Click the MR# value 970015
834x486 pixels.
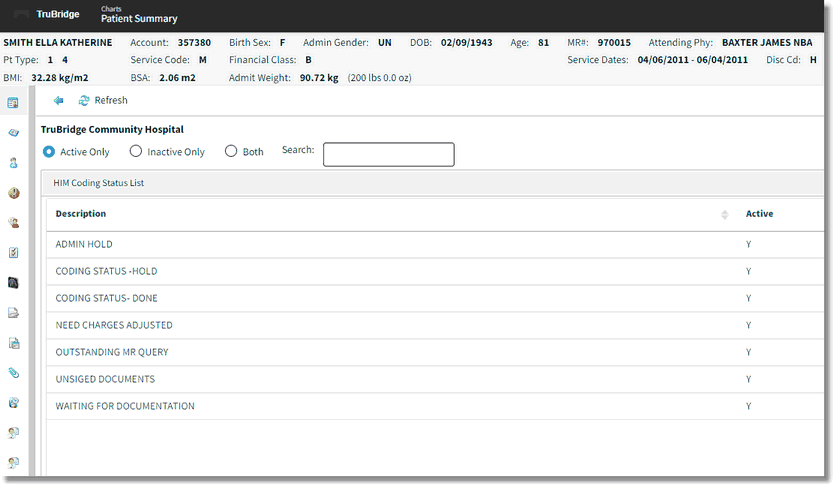tap(614, 43)
